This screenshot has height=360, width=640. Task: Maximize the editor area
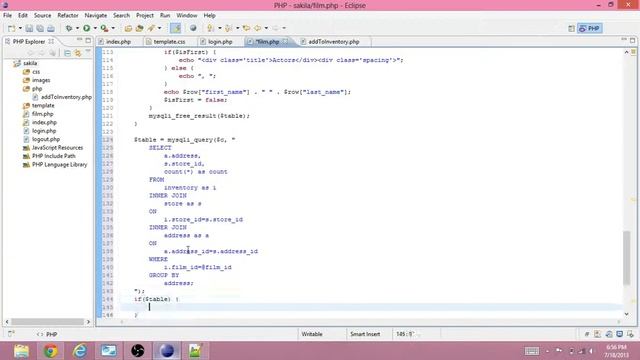632,40
